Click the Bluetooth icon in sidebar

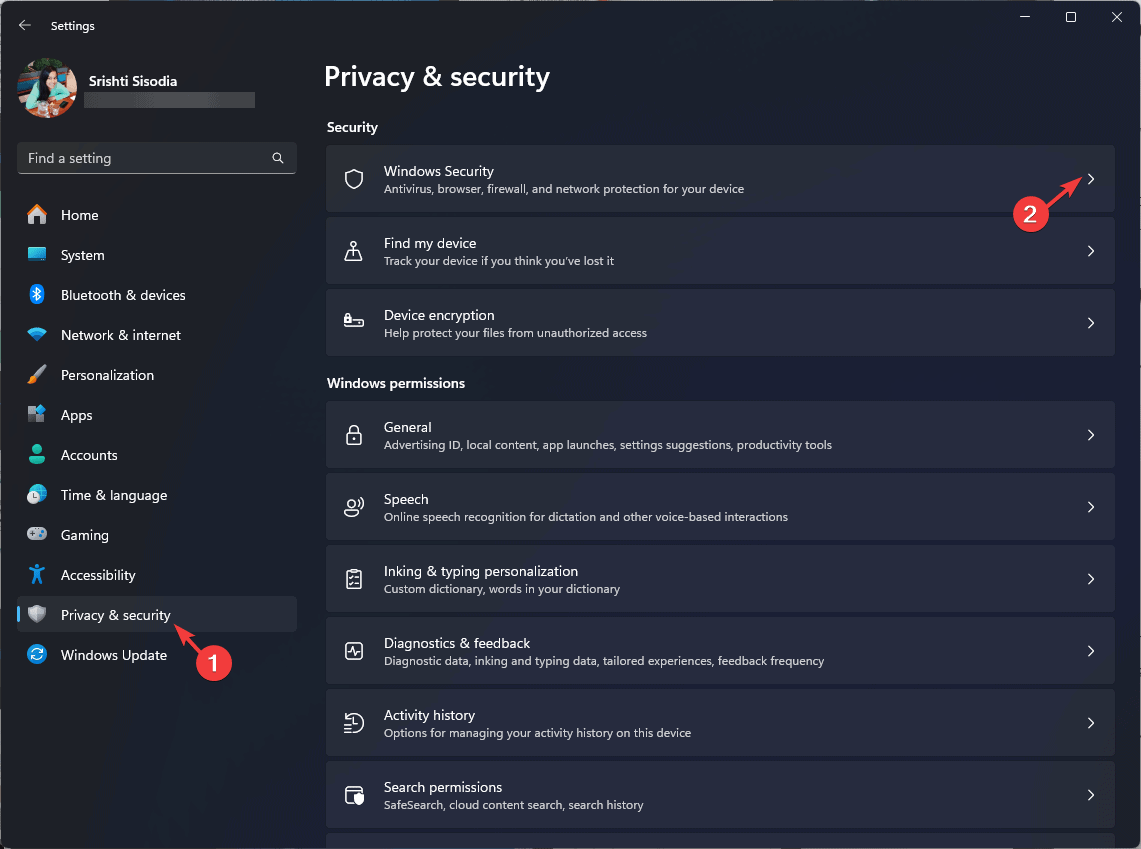coord(36,295)
